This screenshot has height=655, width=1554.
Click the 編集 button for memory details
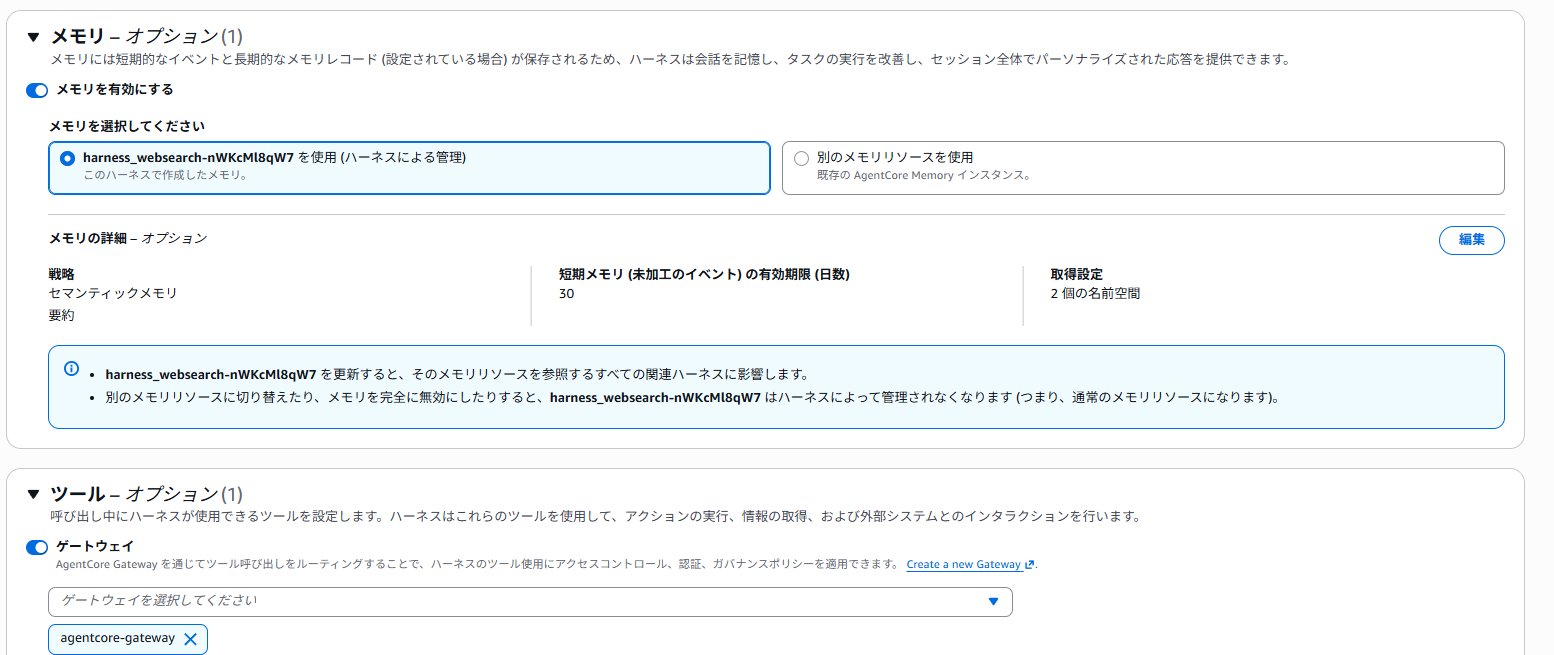pos(1471,240)
